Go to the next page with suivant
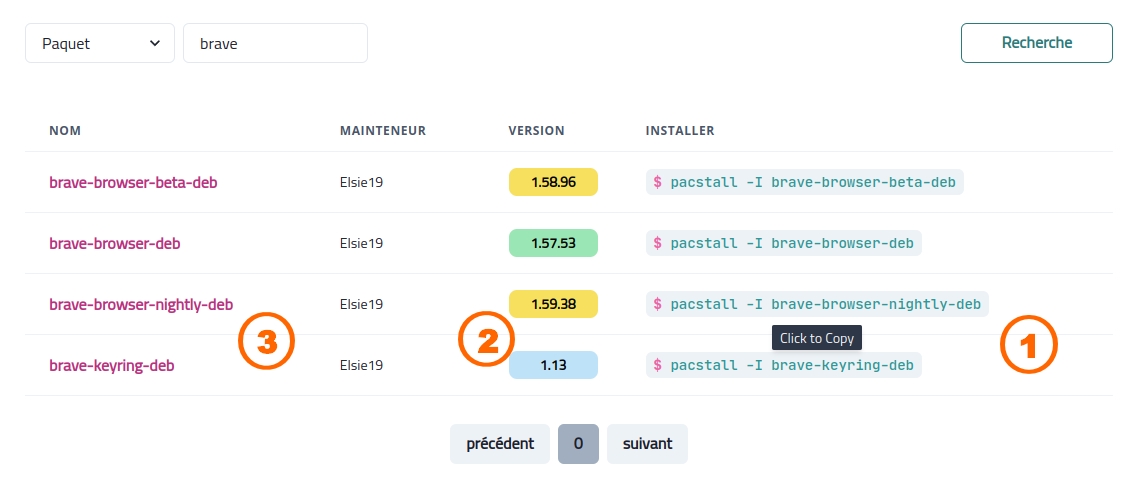The height and width of the screenshot is (481, 1135). click(647, 443)
